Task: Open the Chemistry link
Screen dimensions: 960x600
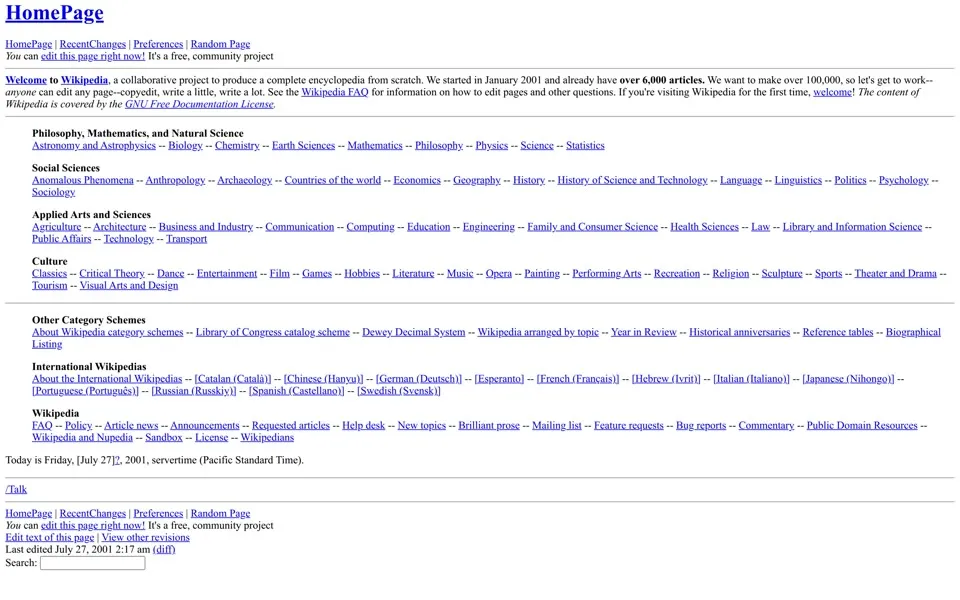Action: [237, 145]
